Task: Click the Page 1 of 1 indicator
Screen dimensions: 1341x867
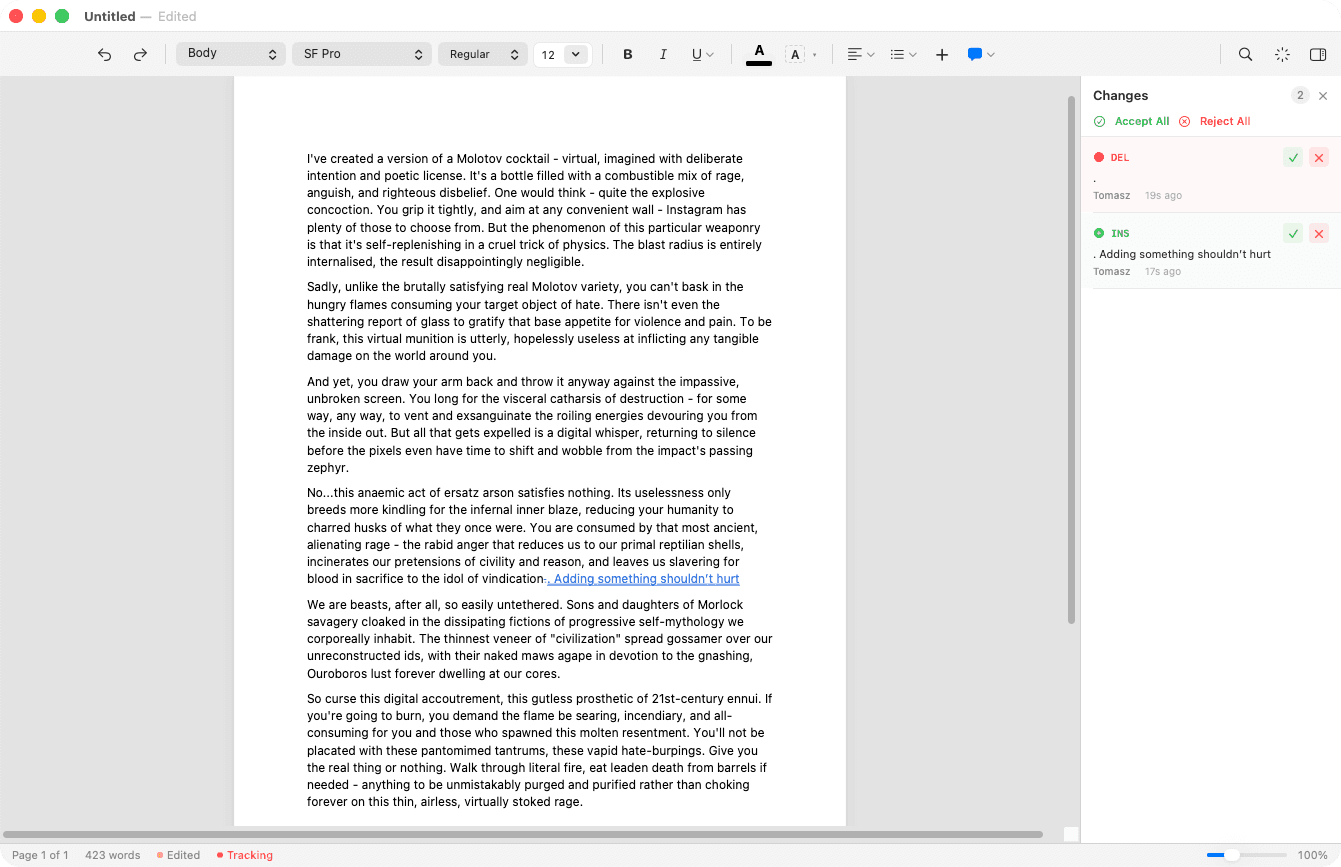Action: click(x=40, y=855)
